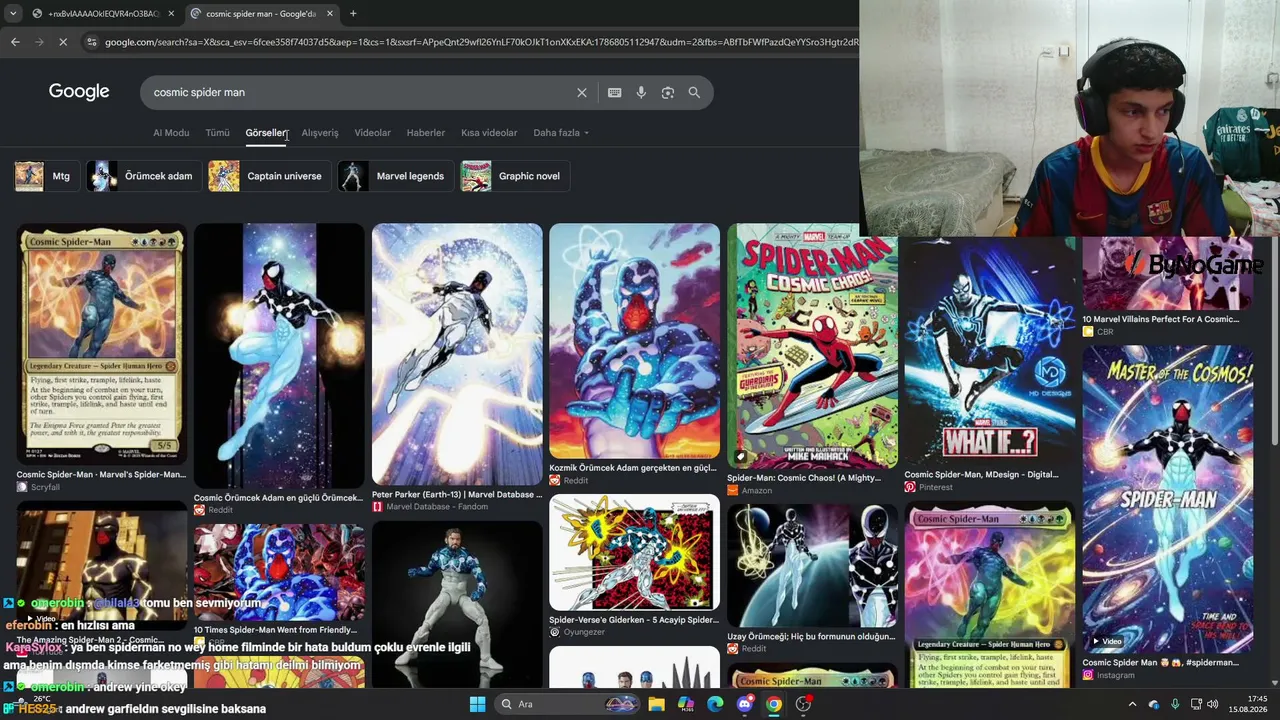The height and width of the screenshot is (720, 1280).
Task: Open the 10 Marvel Villains CBR link
Action: pos(1160,320)
